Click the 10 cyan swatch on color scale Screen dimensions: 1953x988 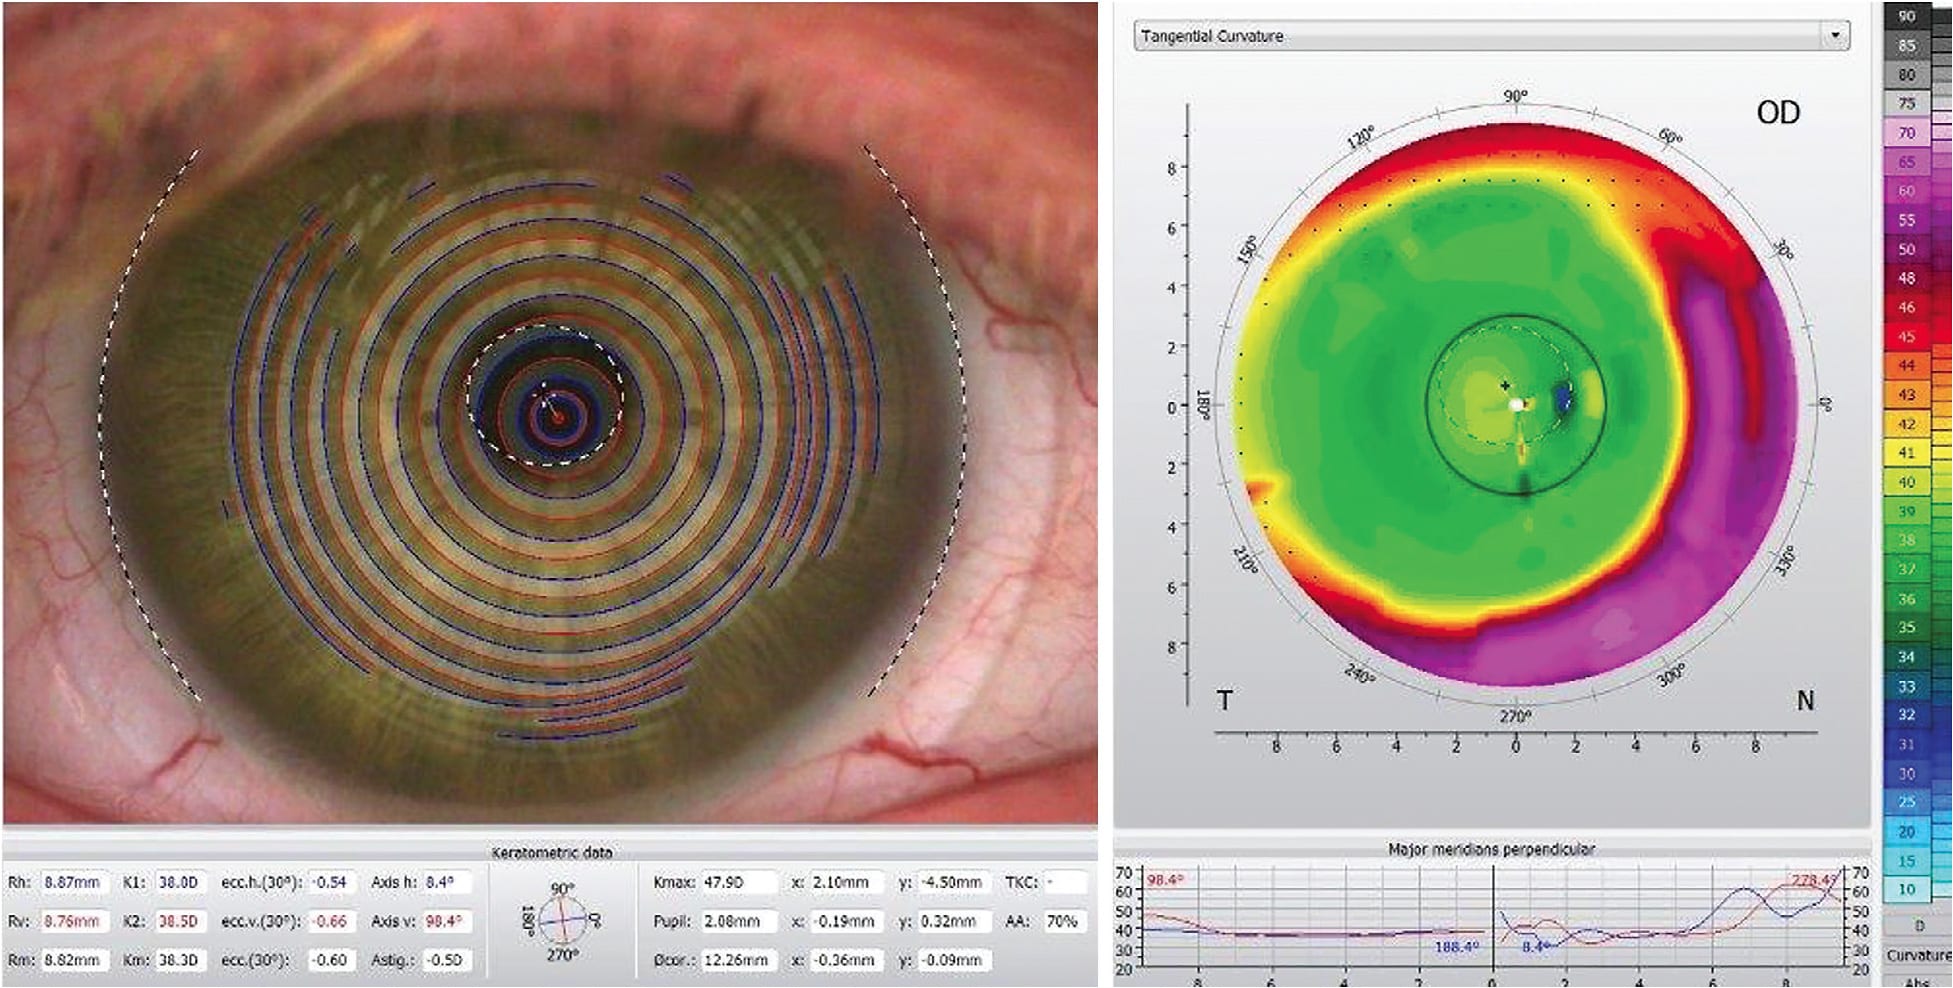(x=1907, y=889)
